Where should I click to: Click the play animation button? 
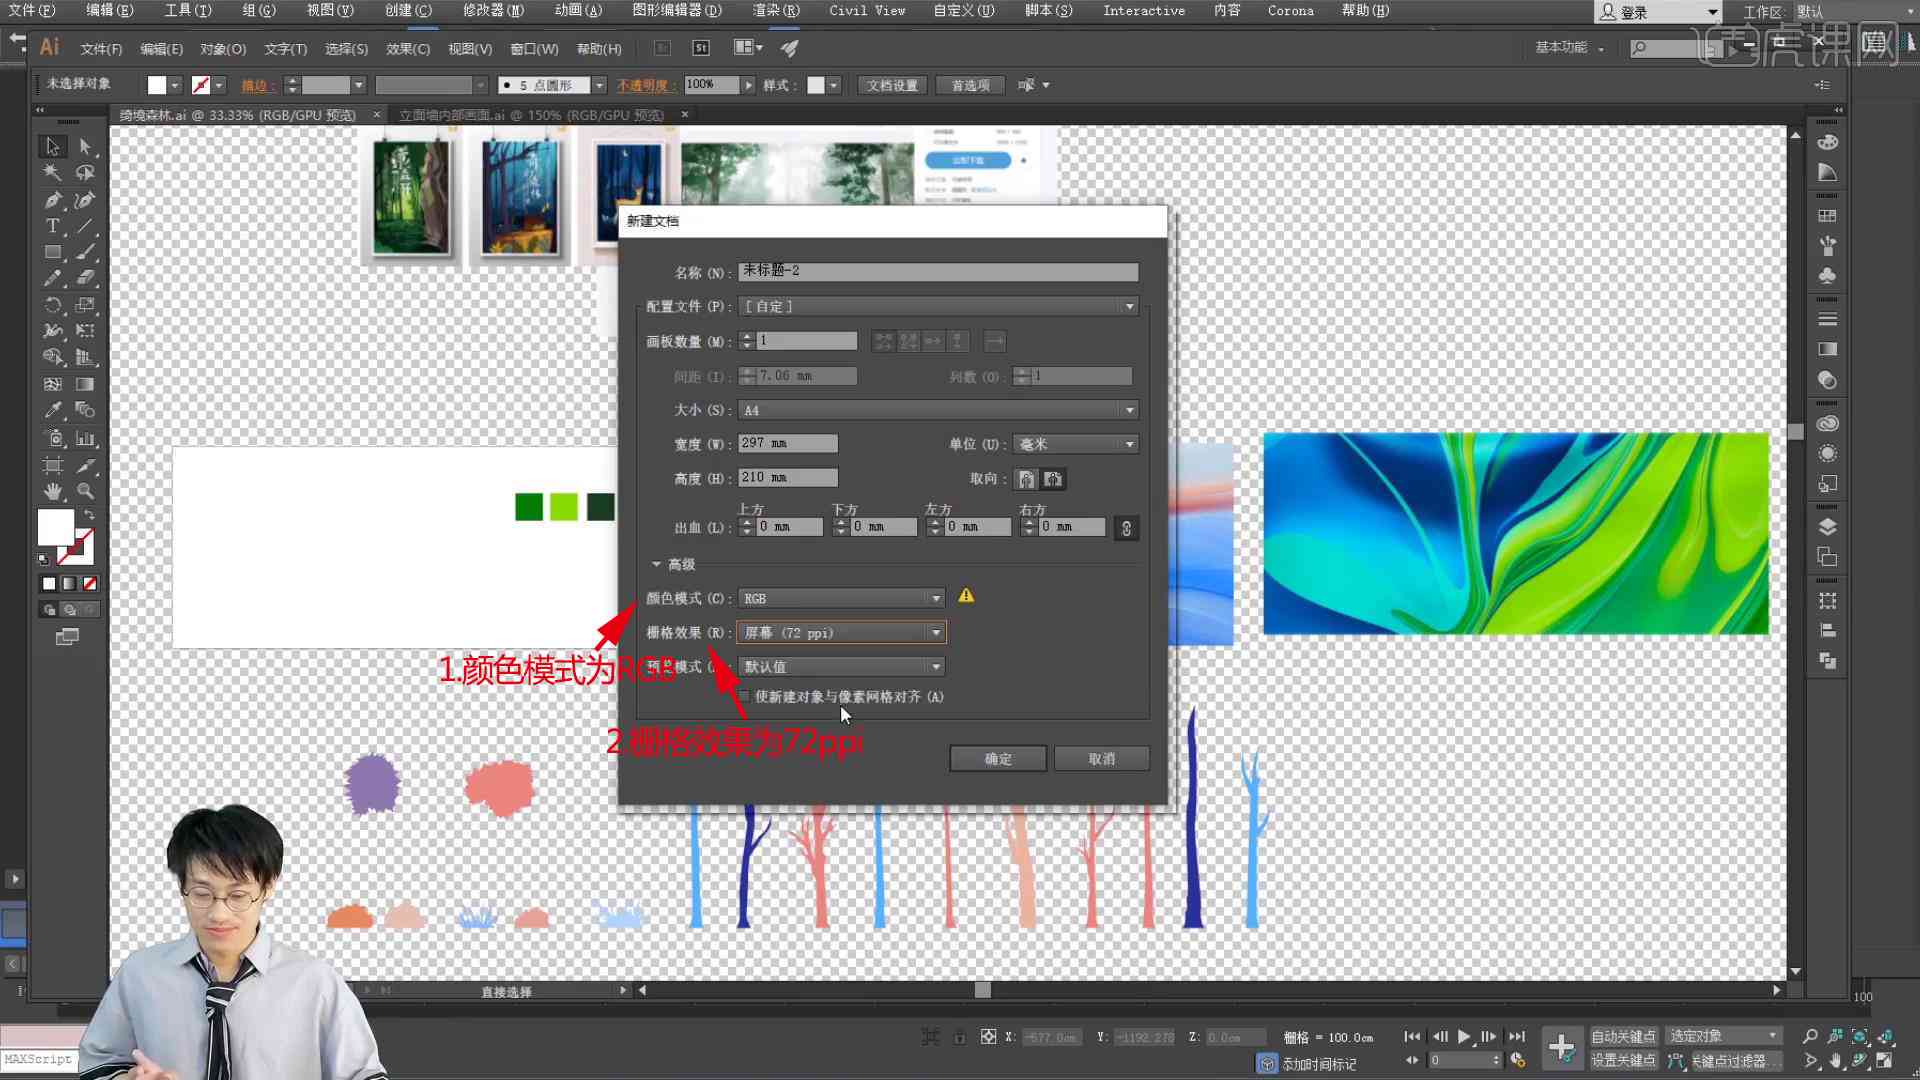(1464, 1037)
